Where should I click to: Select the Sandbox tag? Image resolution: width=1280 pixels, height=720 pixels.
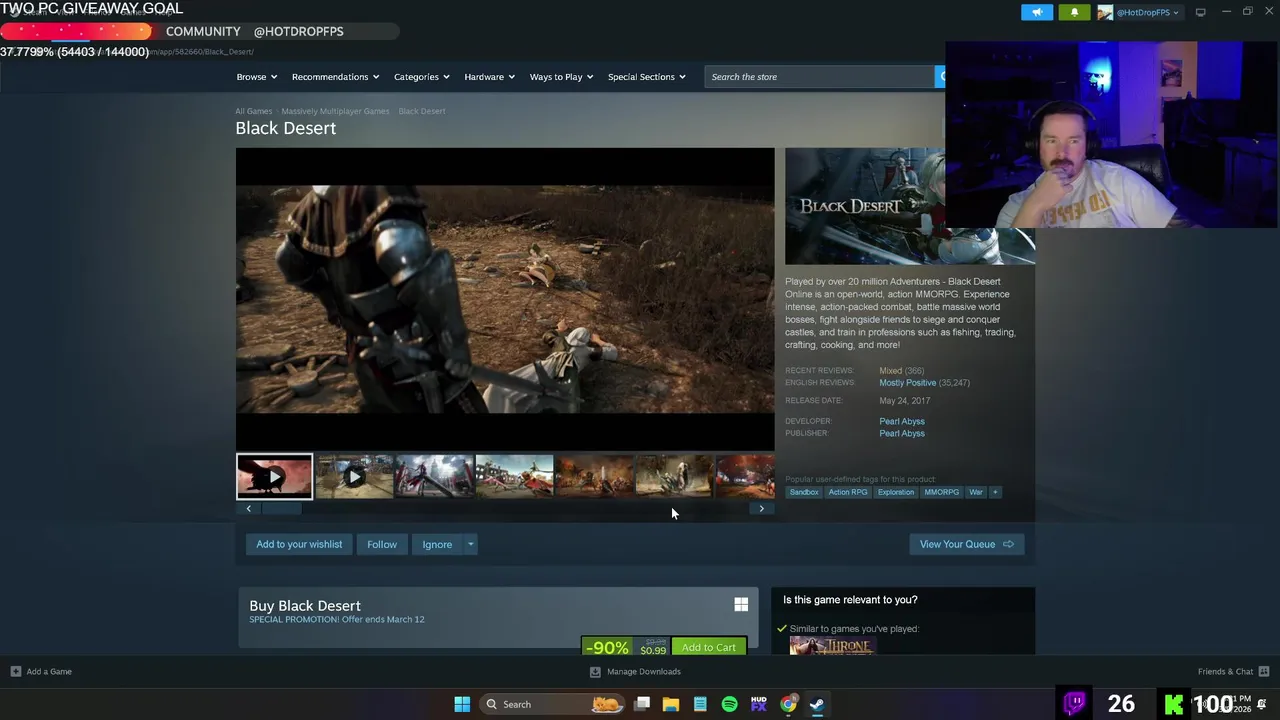804,492
